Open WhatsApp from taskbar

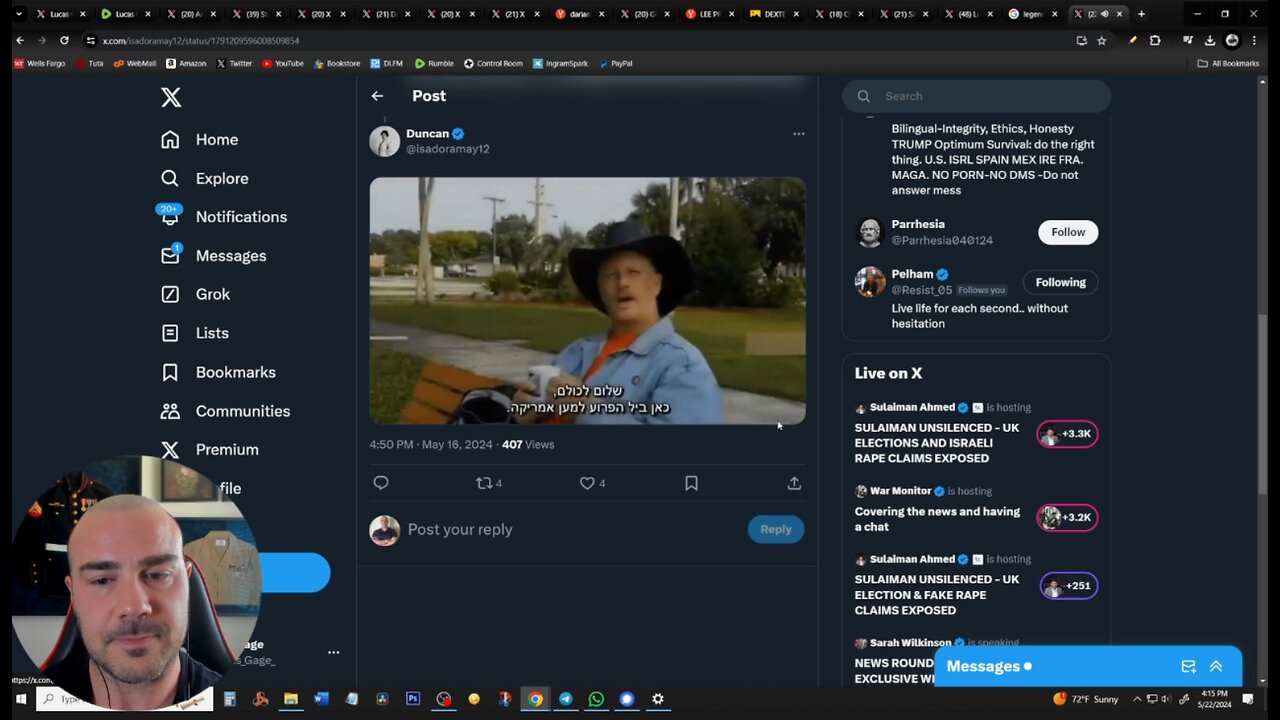[x=596, y=699]
